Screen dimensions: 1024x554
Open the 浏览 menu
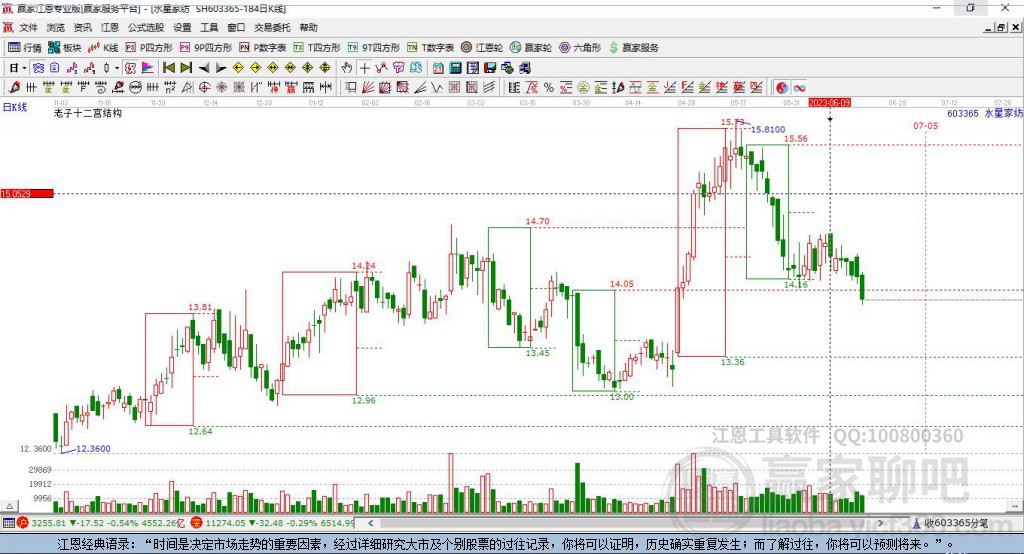(56, 27)
